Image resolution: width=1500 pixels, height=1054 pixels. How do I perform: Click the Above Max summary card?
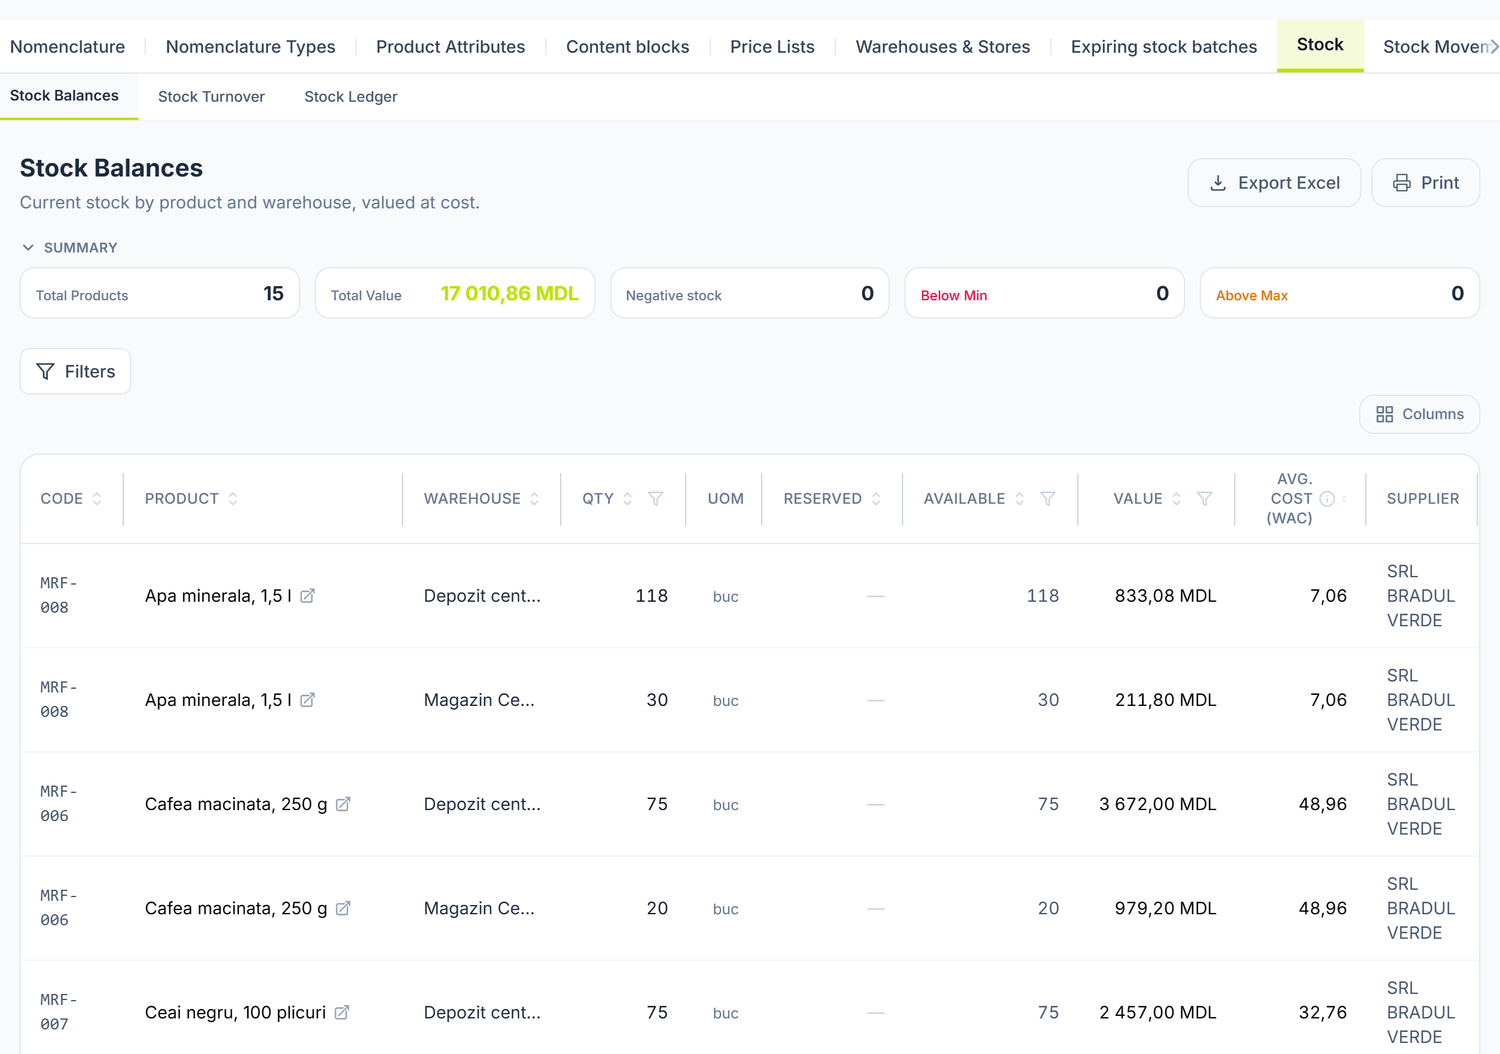click(x=1339, y=293)
